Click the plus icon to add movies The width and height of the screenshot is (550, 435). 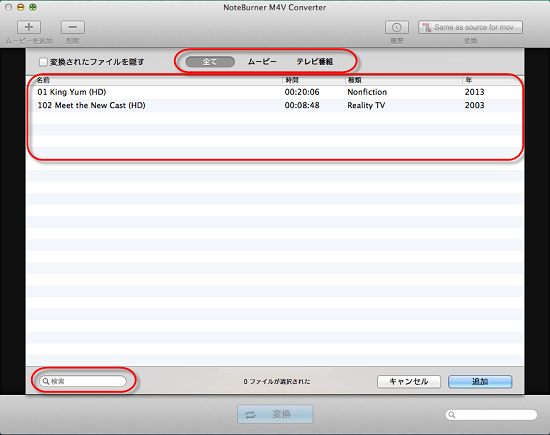[x=29, y=27]
